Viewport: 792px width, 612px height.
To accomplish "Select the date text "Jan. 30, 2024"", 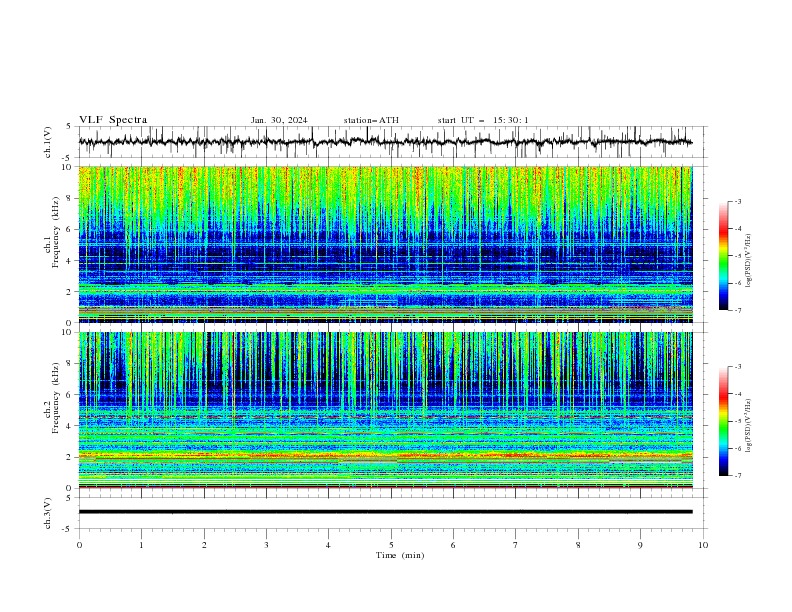I will (x=279, y=120).
